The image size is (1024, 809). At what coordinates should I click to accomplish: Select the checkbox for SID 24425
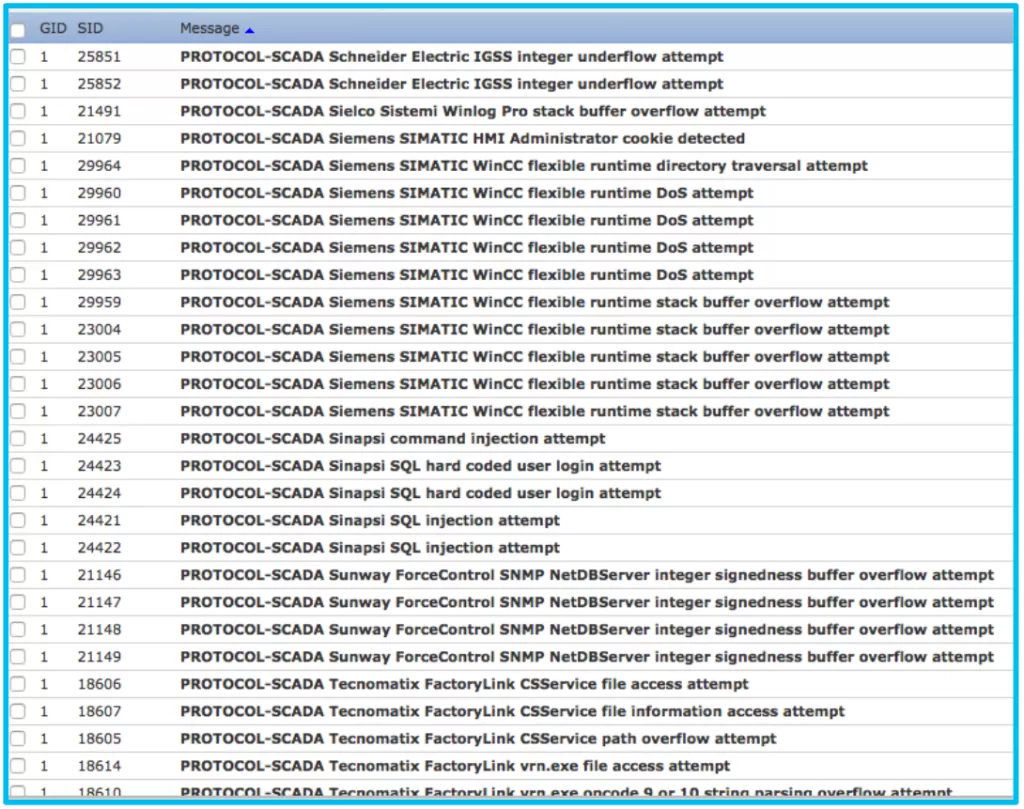(x=18, y=439)
